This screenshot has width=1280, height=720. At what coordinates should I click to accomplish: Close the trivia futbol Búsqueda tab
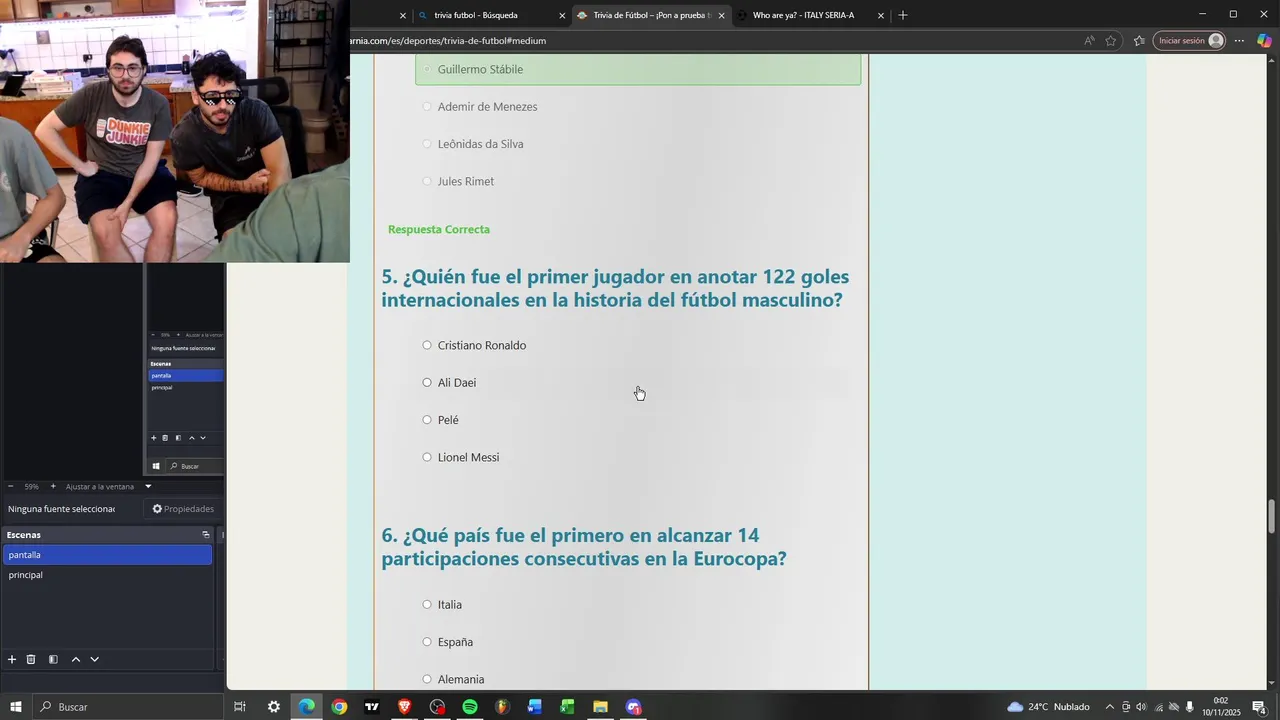click(562, 15)
